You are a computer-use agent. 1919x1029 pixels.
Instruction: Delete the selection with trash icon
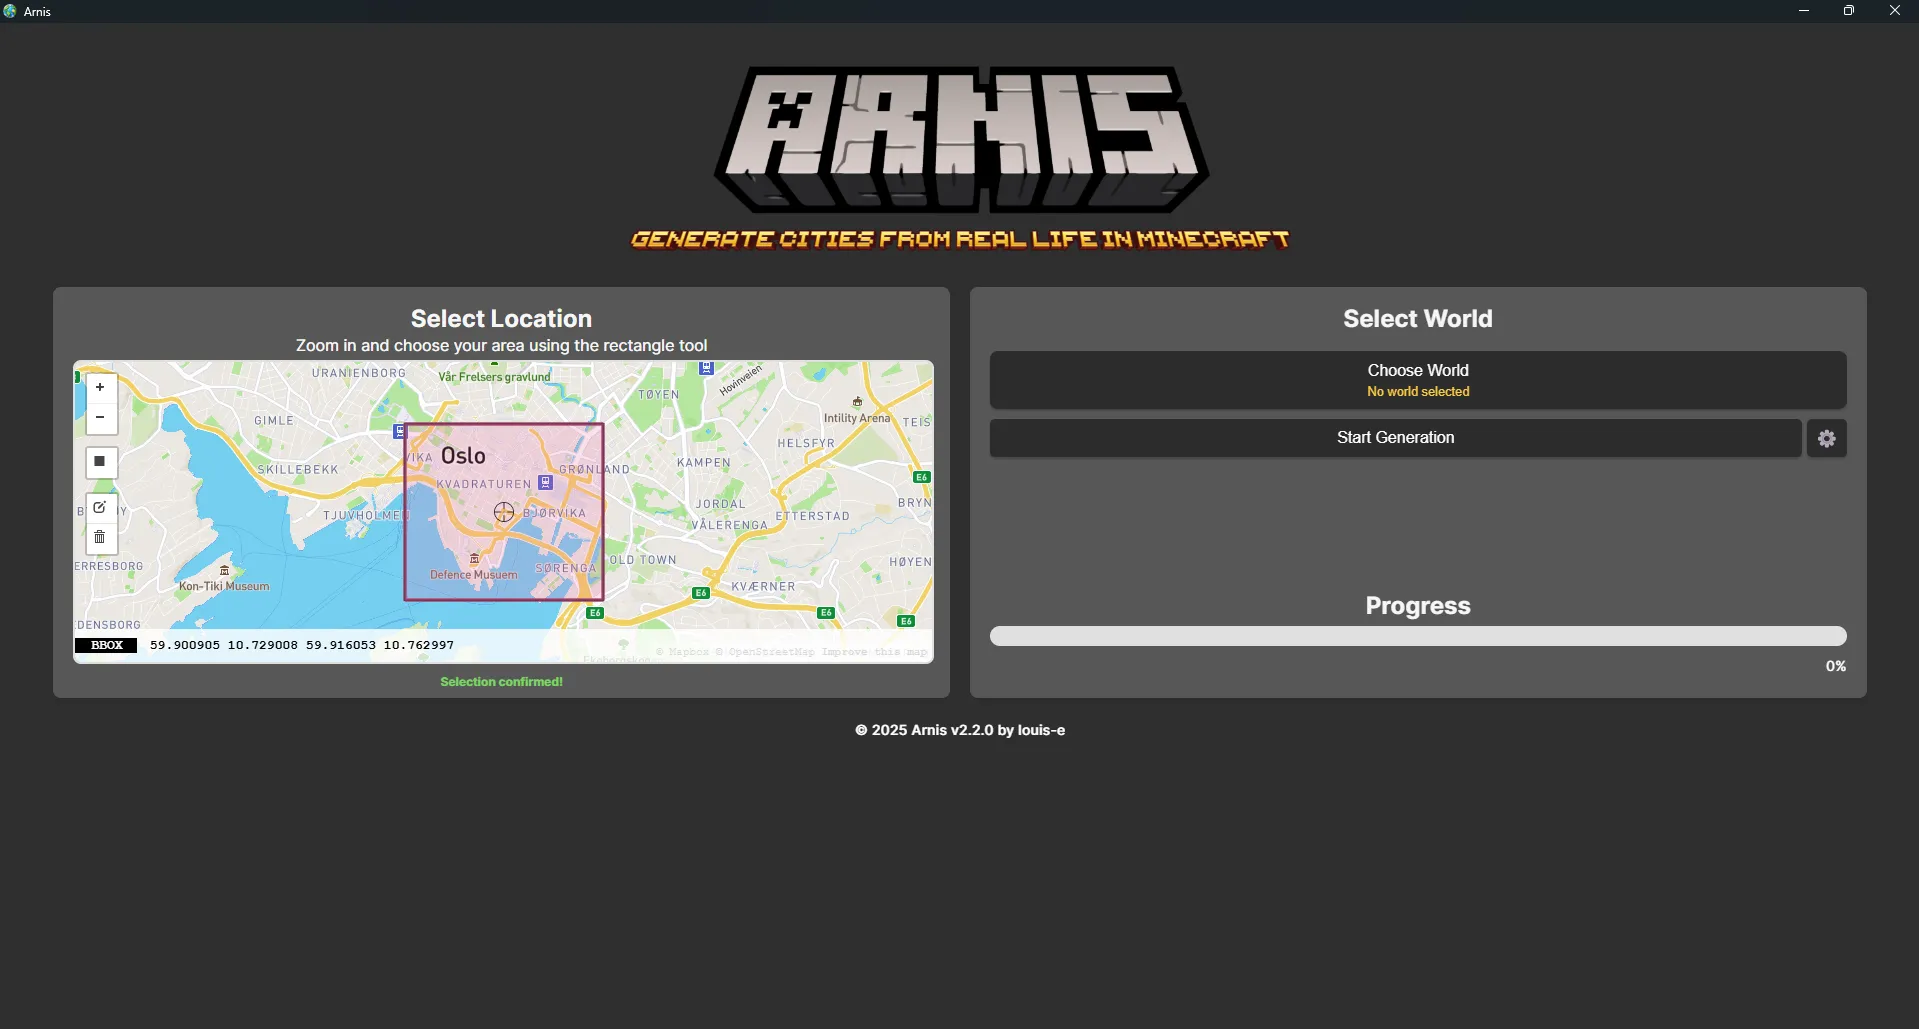pos(100,538)
